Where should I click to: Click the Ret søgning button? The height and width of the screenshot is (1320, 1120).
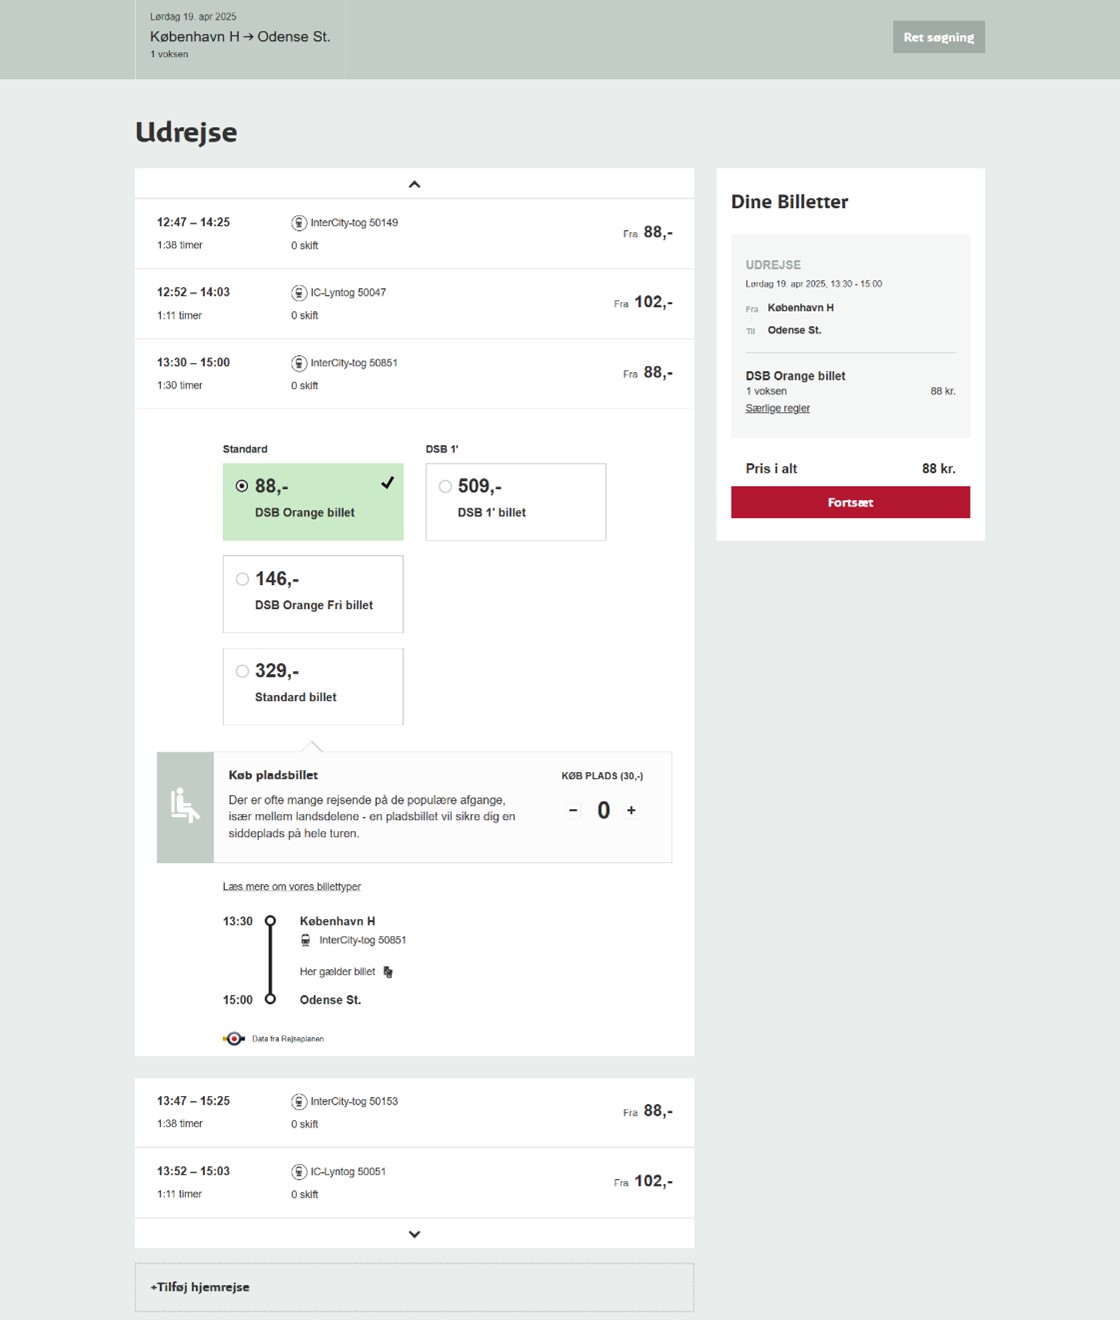938,37
